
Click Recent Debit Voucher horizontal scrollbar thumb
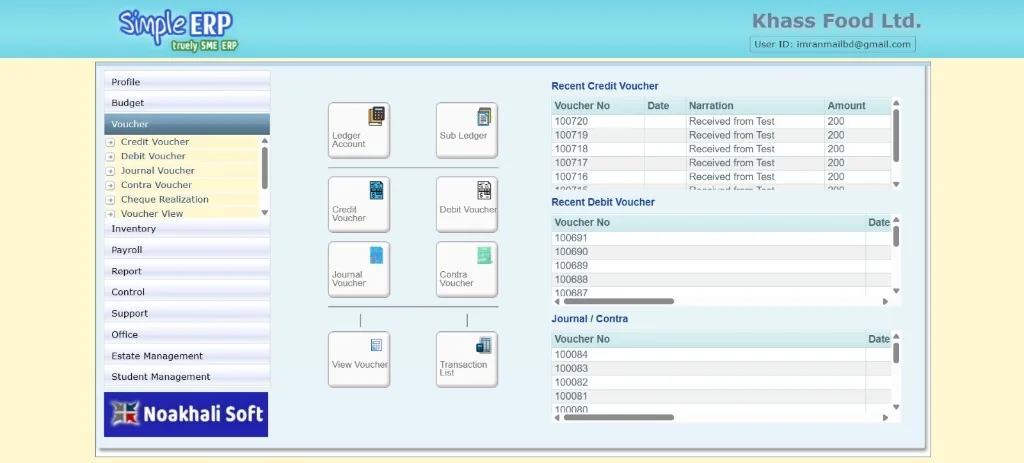tap(618, 302)
